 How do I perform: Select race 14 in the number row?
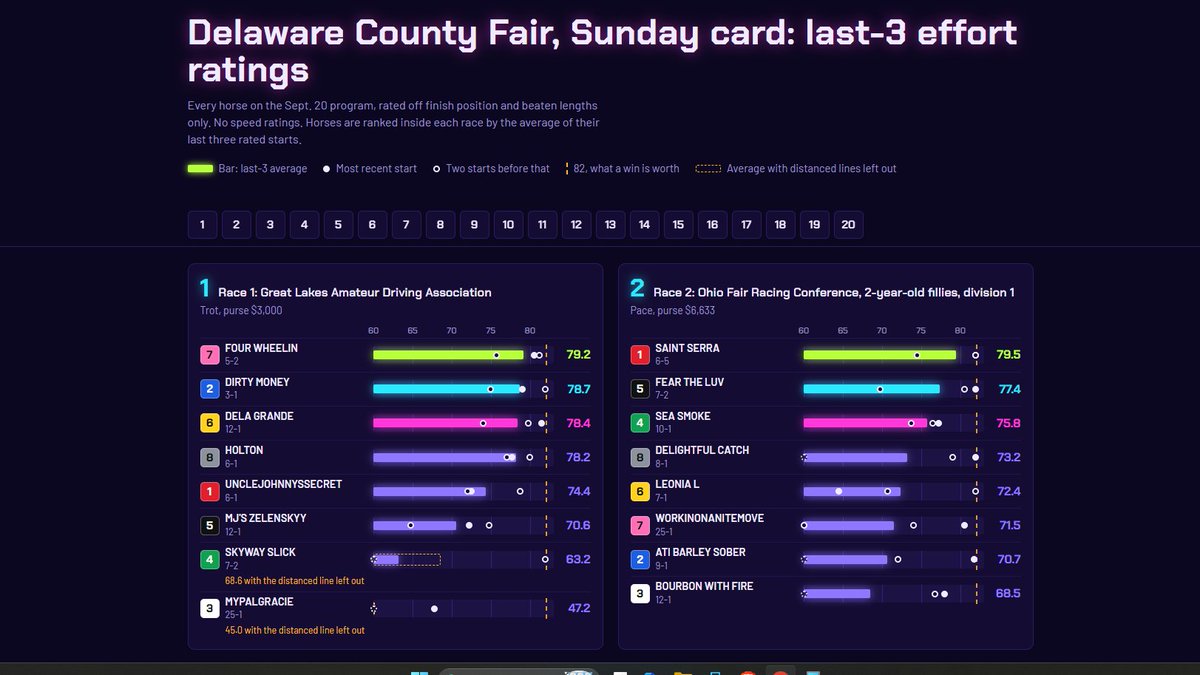pyautogui.click(x=644, y=225)
